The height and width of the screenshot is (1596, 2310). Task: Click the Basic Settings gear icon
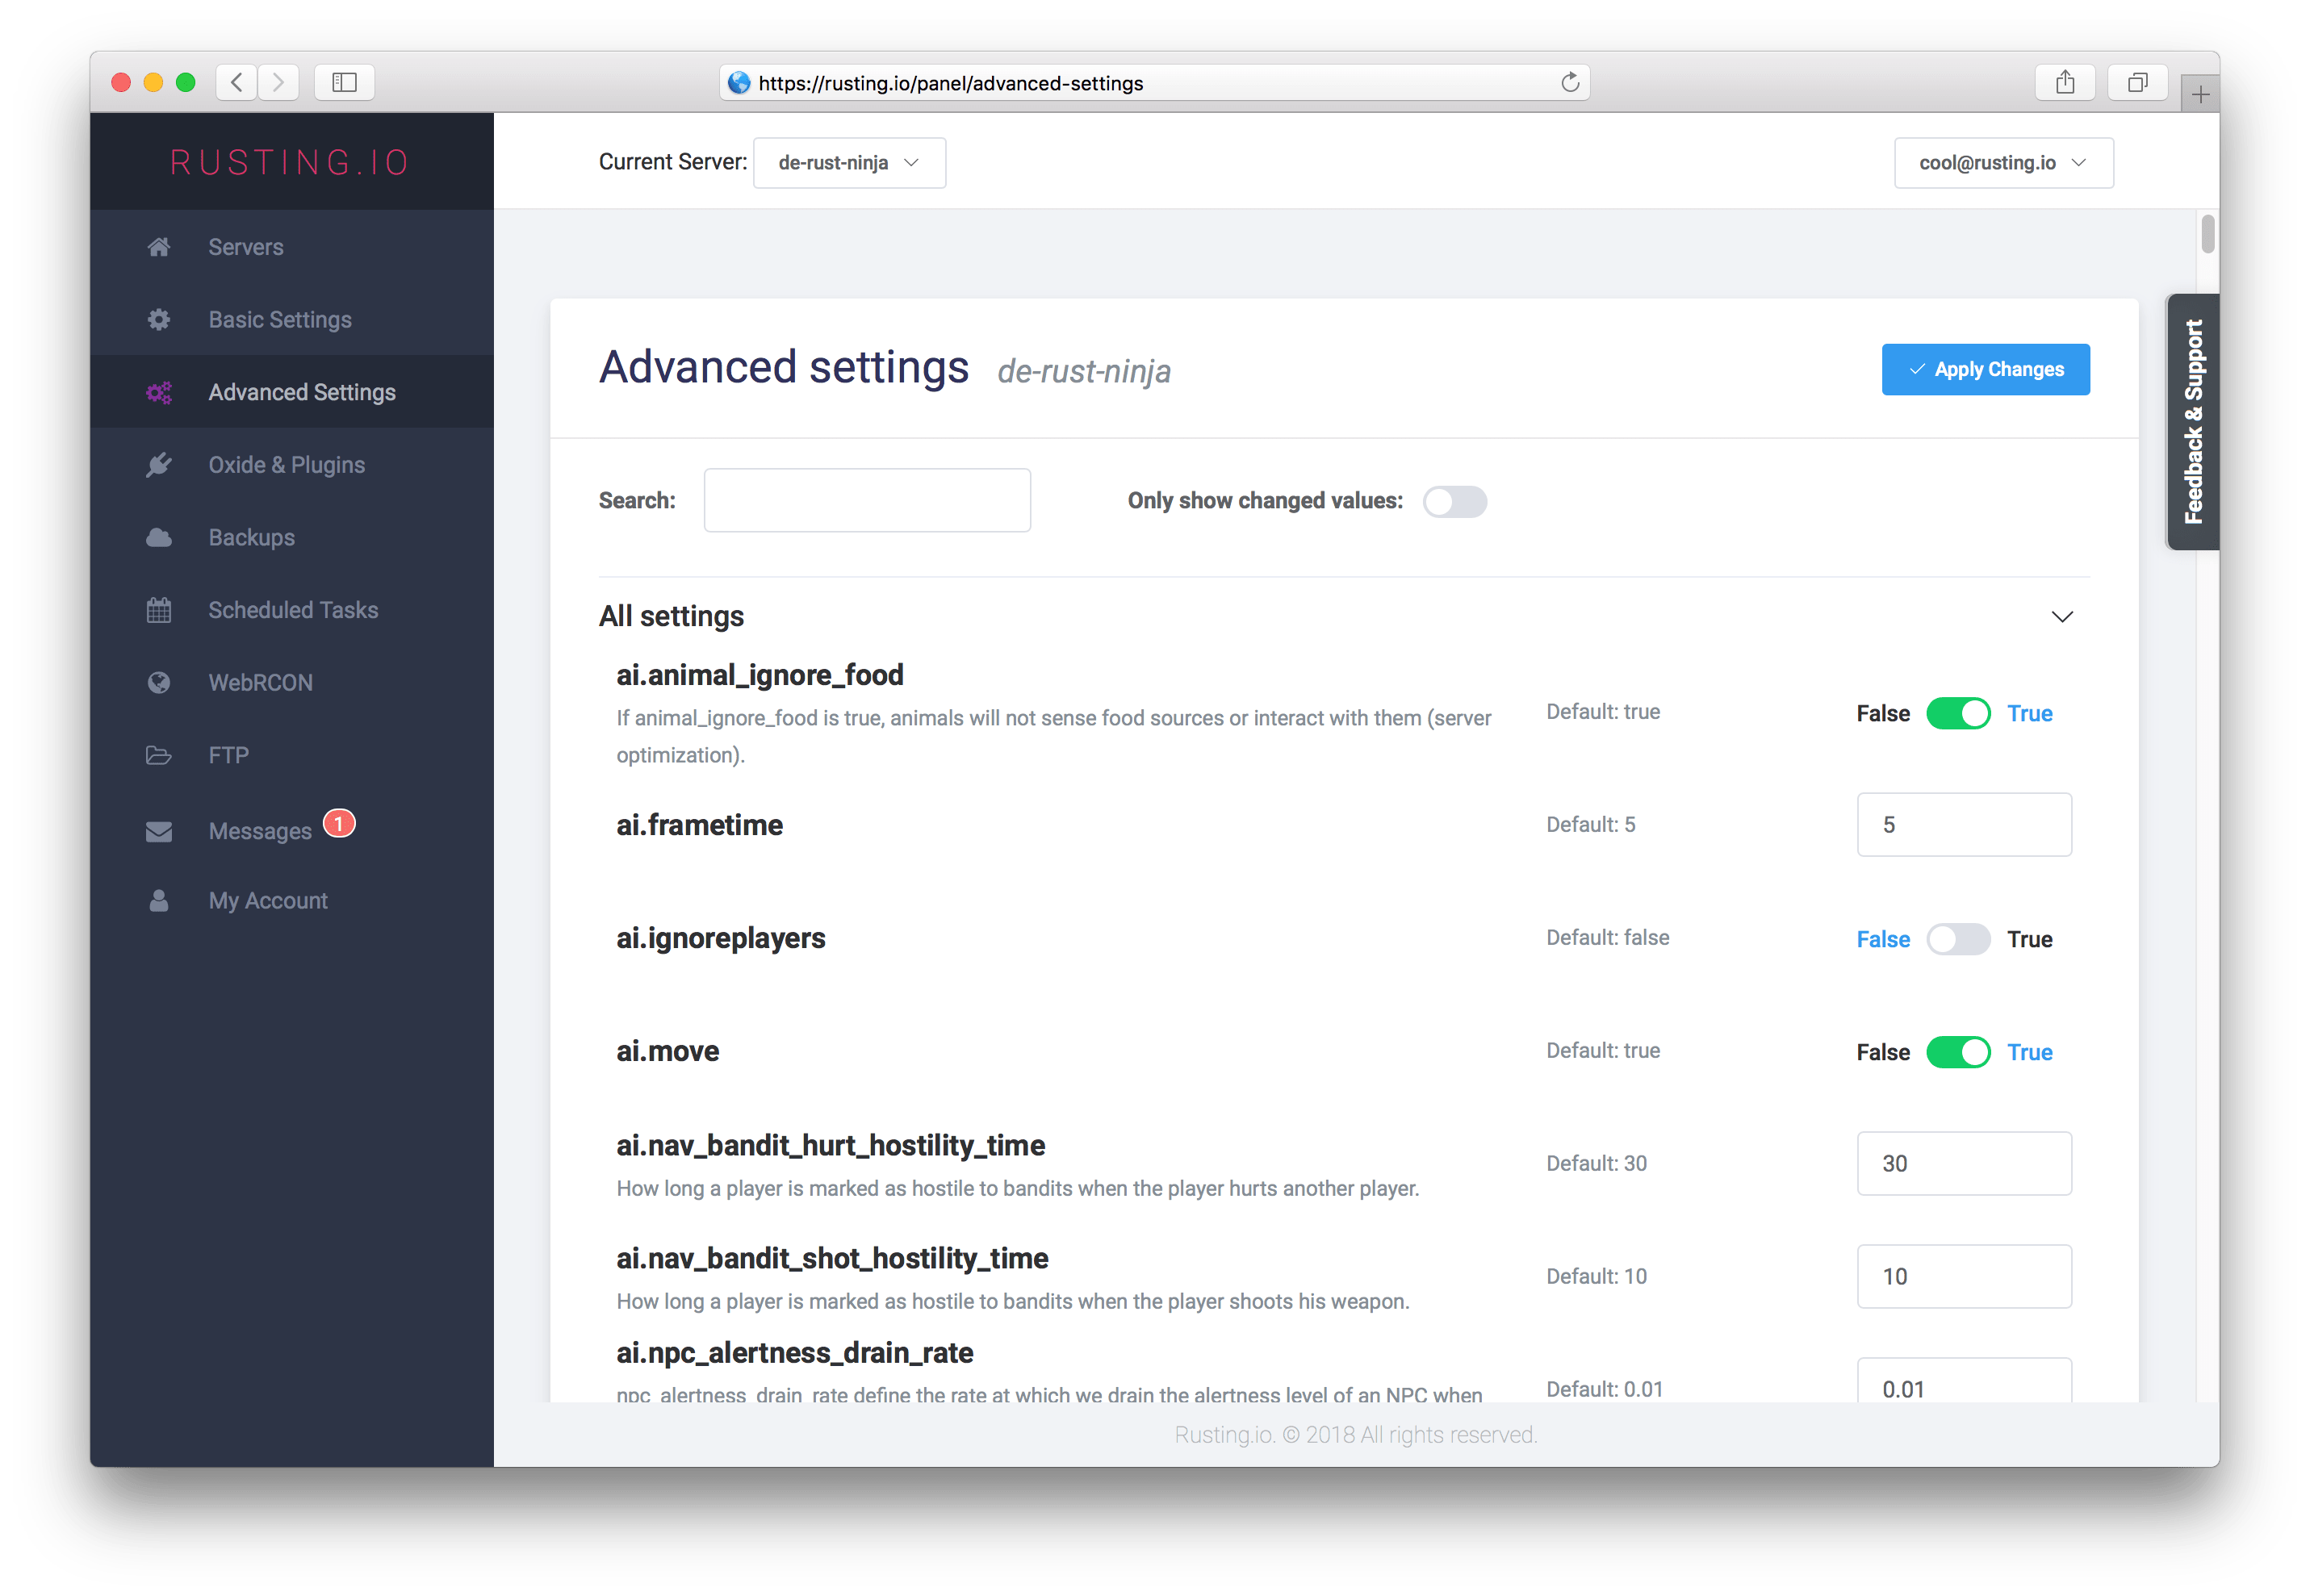coord(158,320)
